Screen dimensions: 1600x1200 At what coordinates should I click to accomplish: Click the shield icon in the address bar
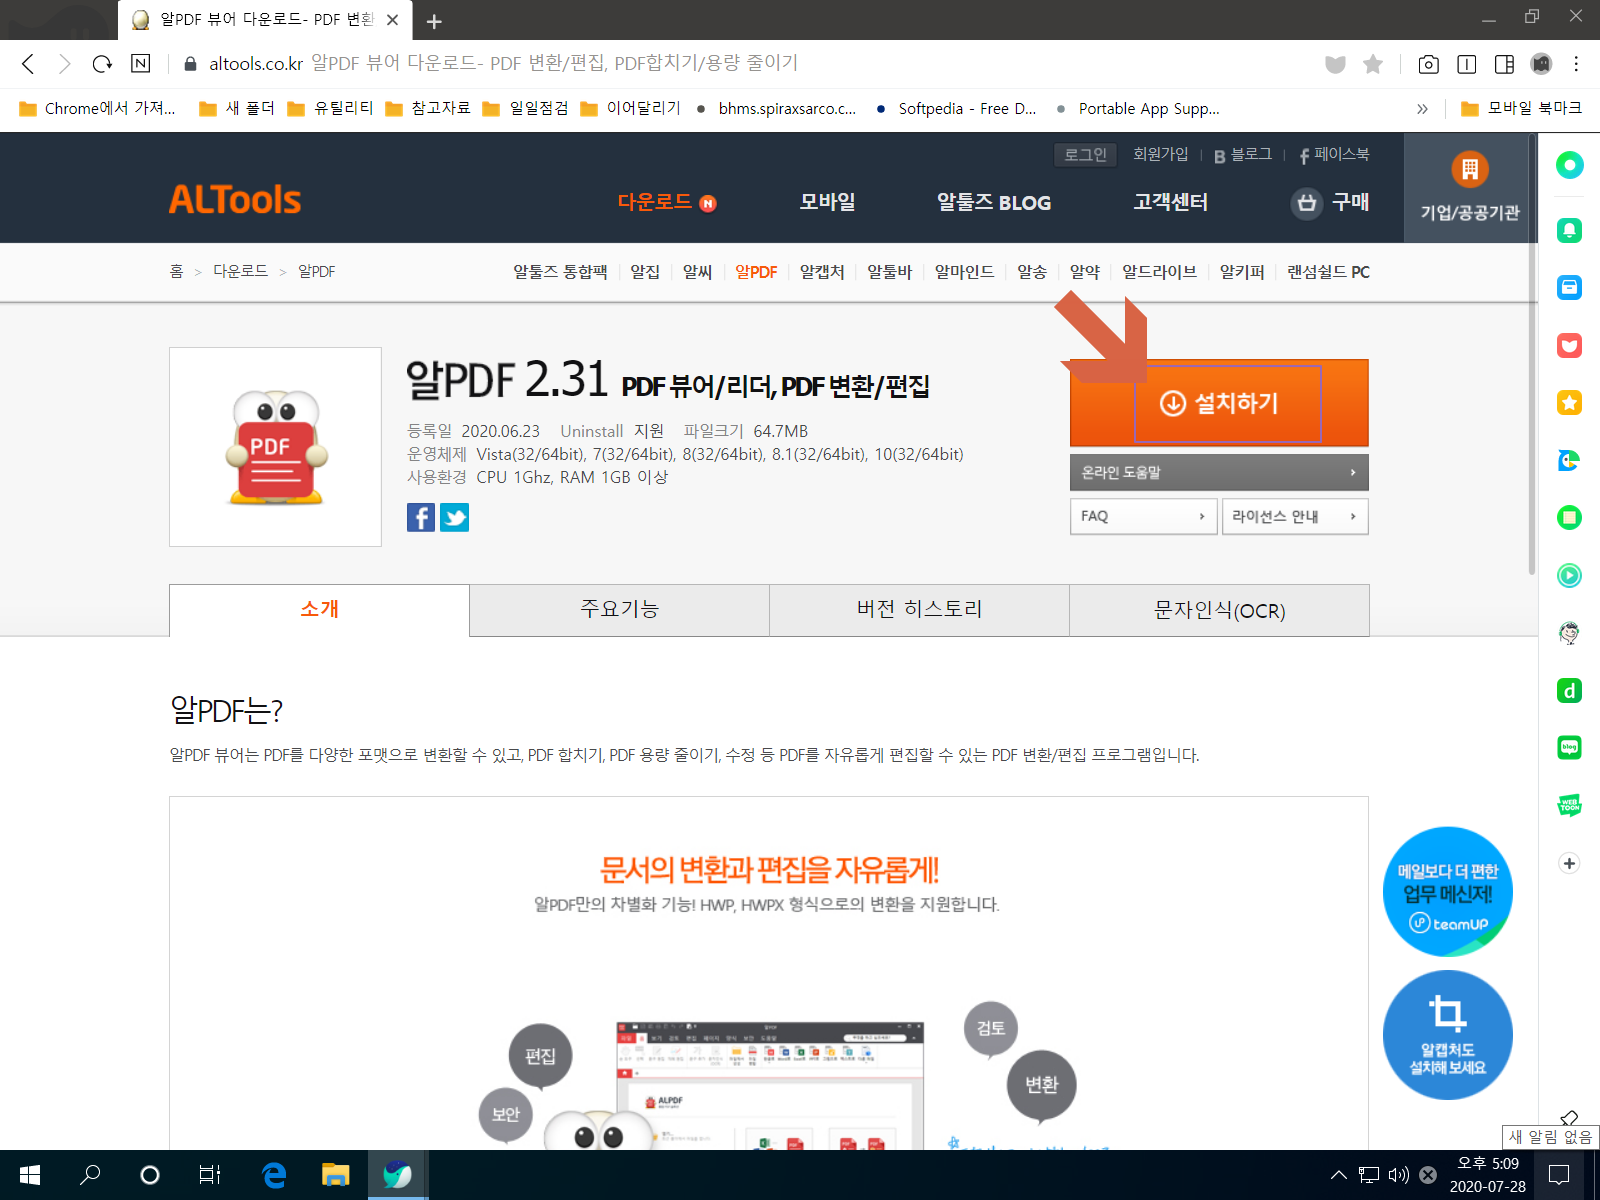tap(1335, 64)
